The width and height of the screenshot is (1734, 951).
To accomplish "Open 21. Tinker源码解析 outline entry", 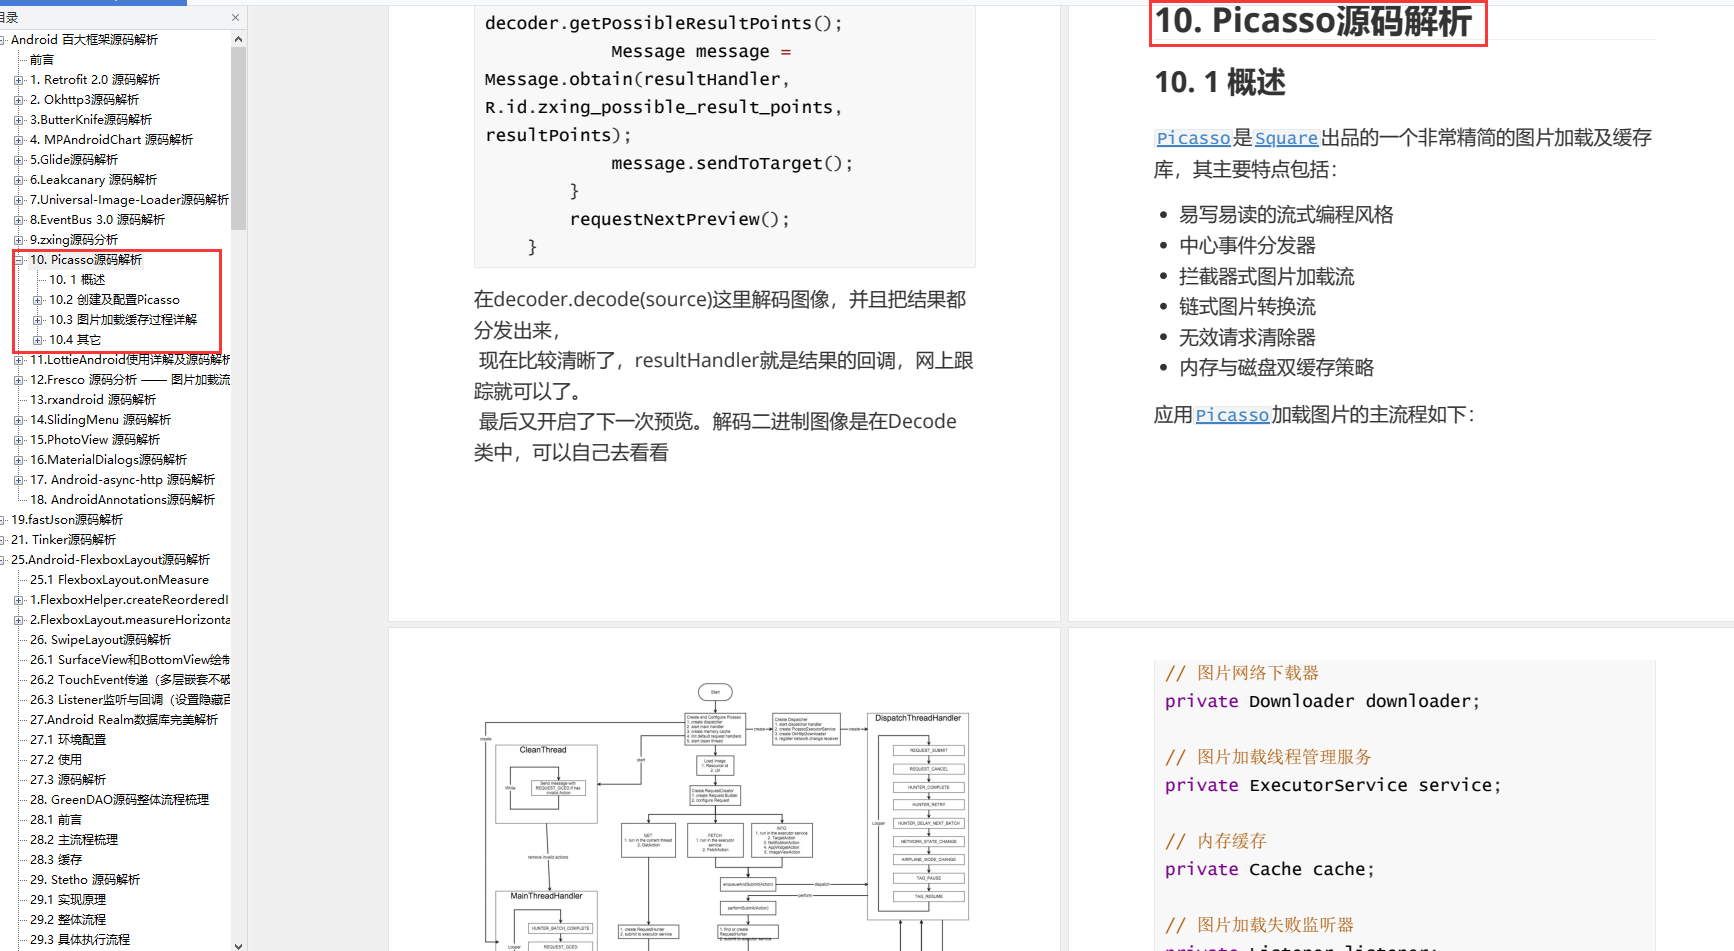I will click(64, 540).
